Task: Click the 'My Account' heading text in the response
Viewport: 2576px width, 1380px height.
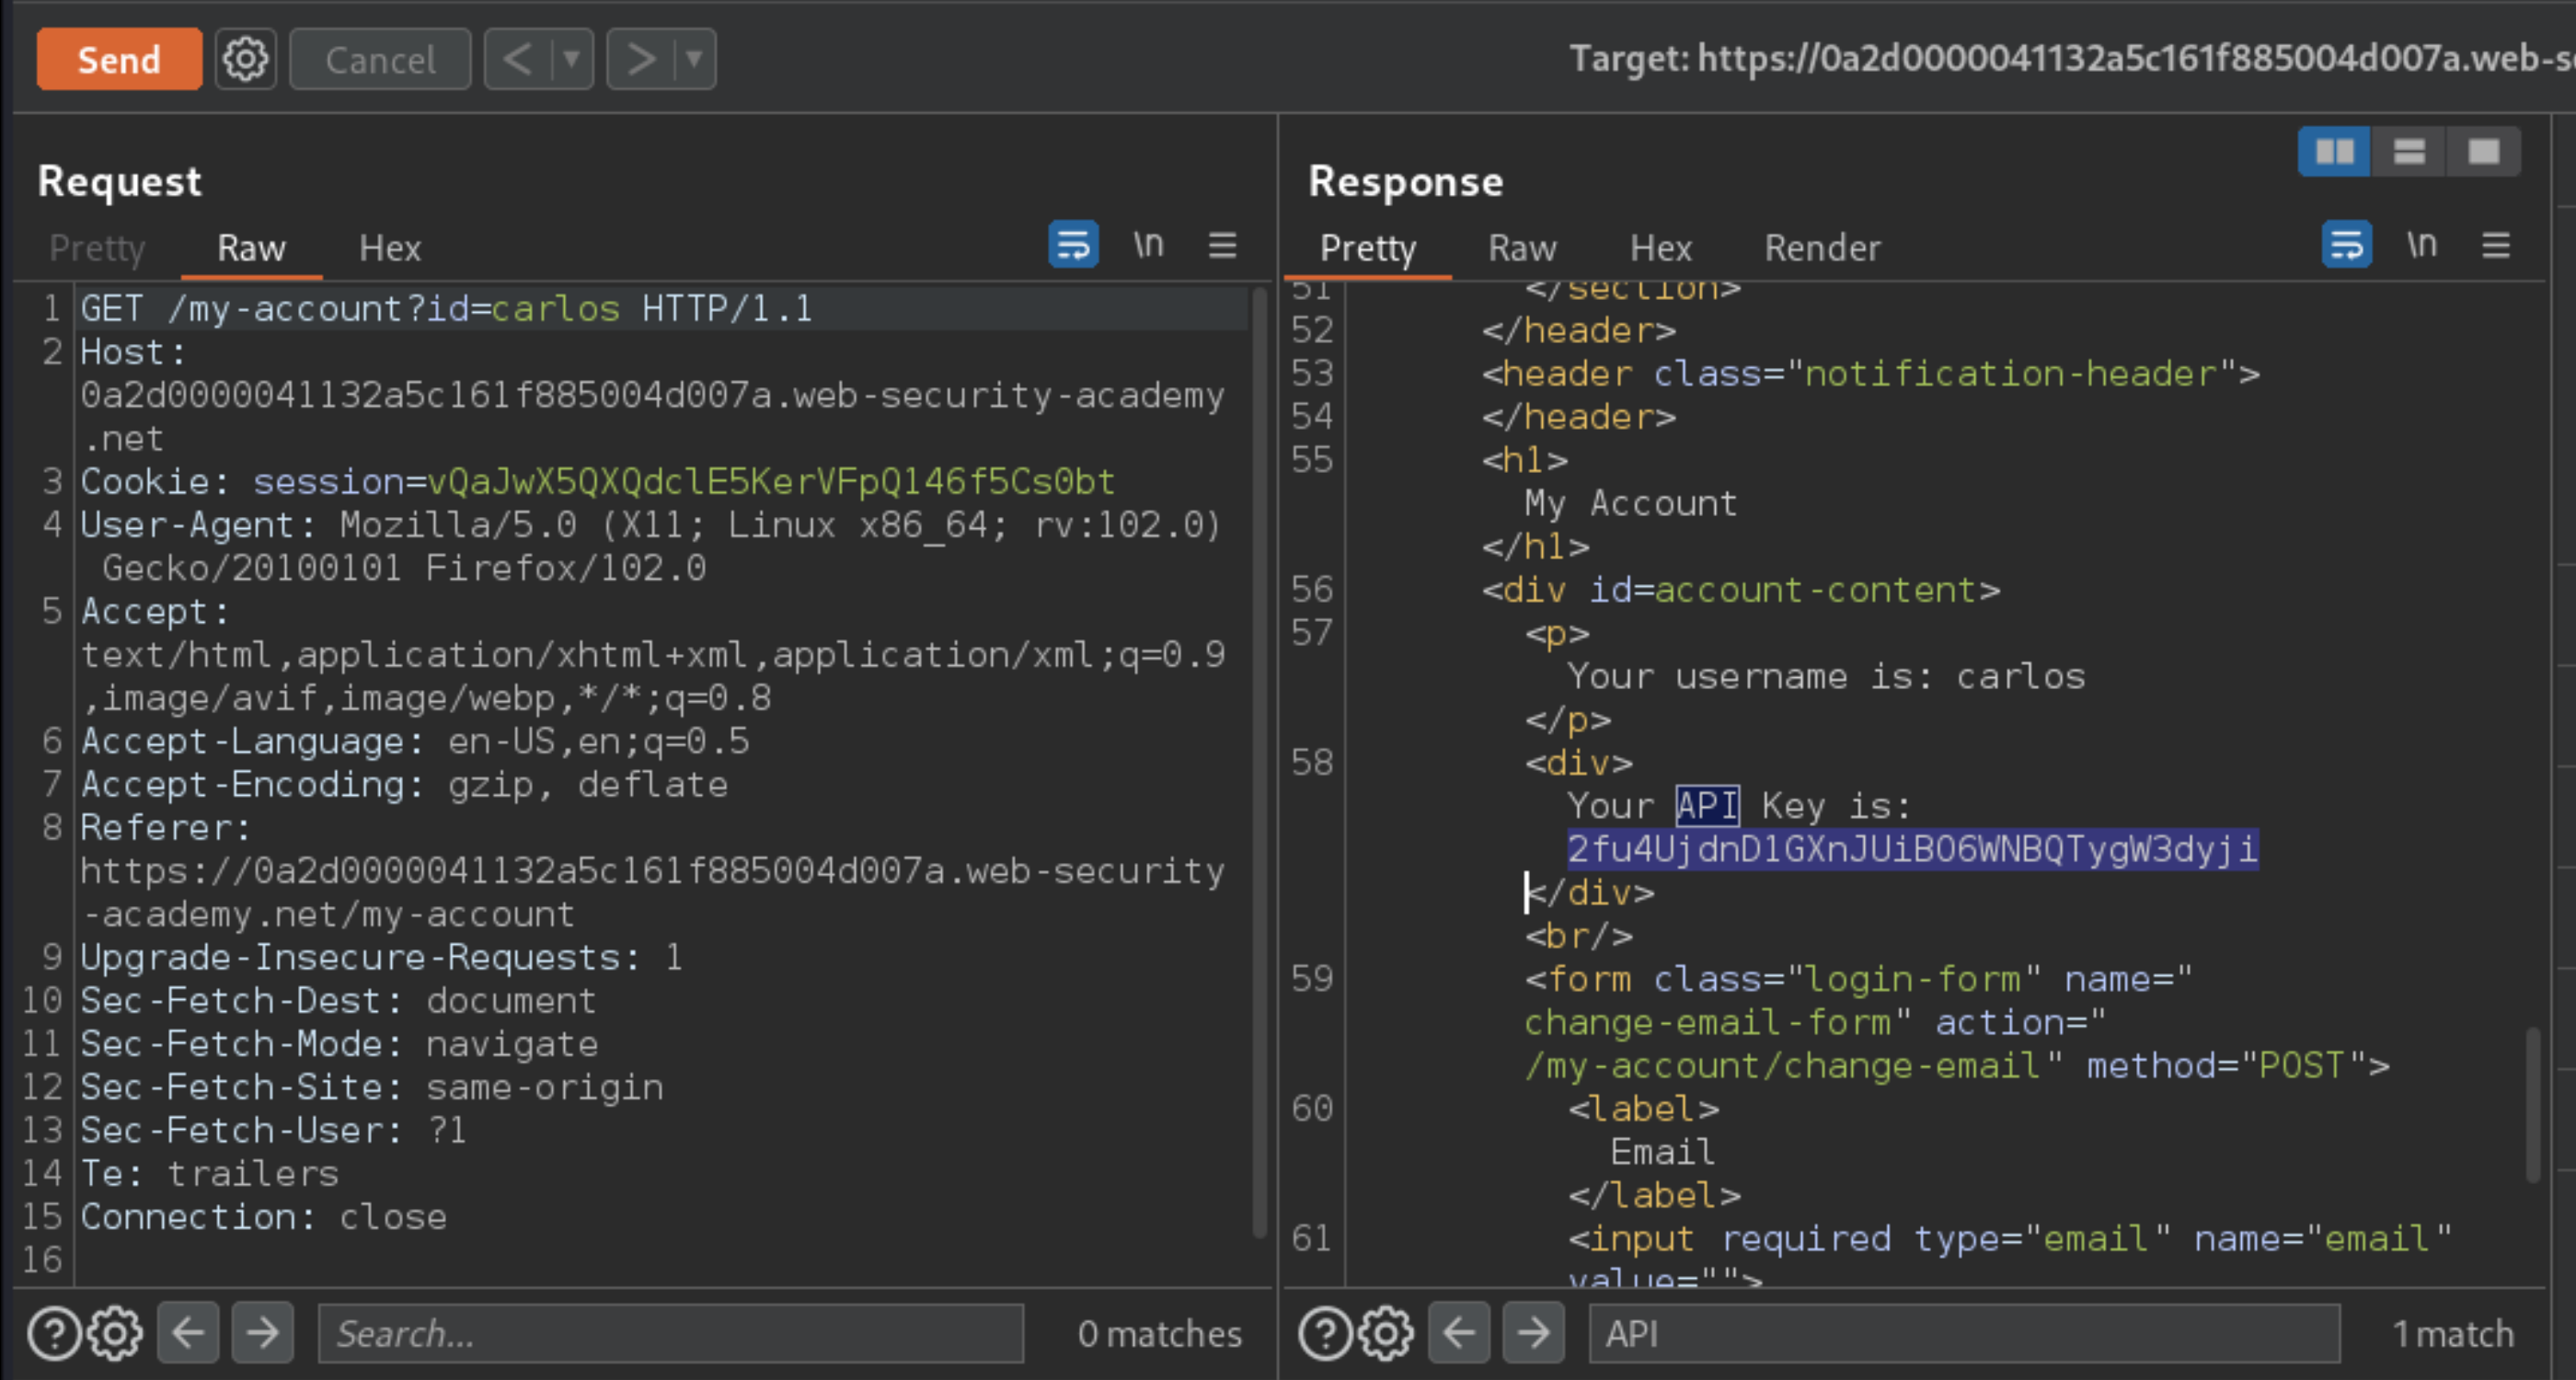Action: coord(1631,504)
